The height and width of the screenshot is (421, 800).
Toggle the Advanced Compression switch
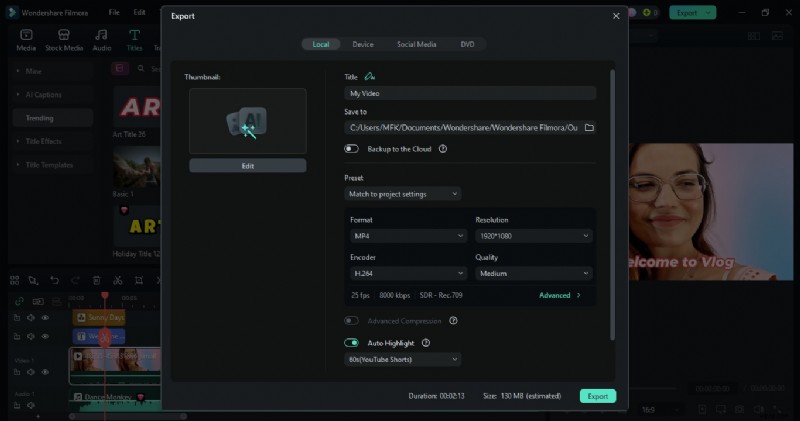[x=352, y=321]
